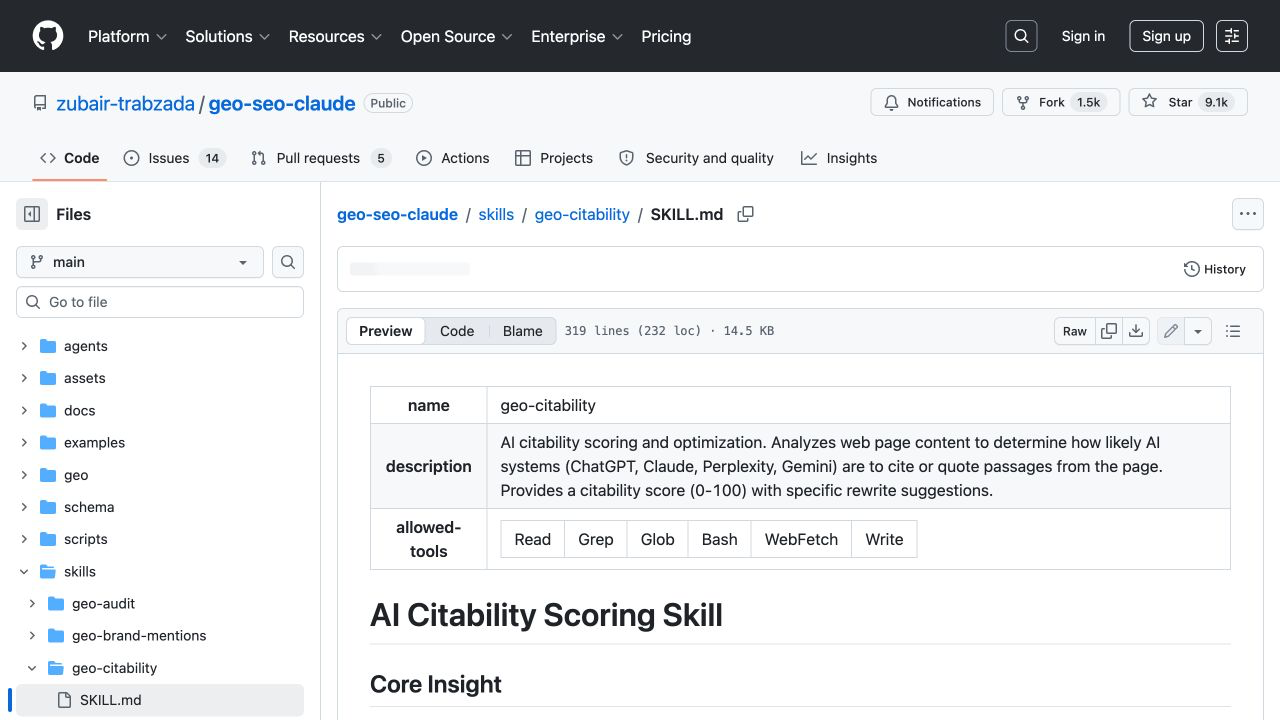Search files magnifier icon in sidebar
The height and width of the screenshot is (720, 1280).
(288, 262)
